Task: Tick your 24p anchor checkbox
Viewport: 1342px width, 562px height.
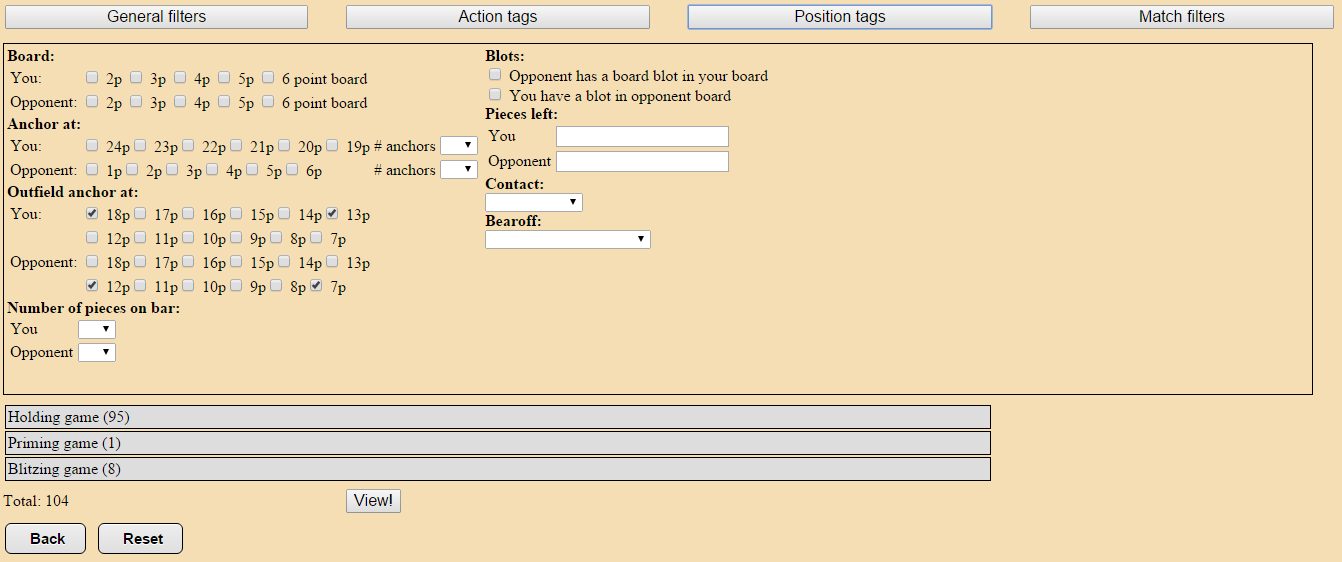Action: pyautogui.click(x=92, y=146)
